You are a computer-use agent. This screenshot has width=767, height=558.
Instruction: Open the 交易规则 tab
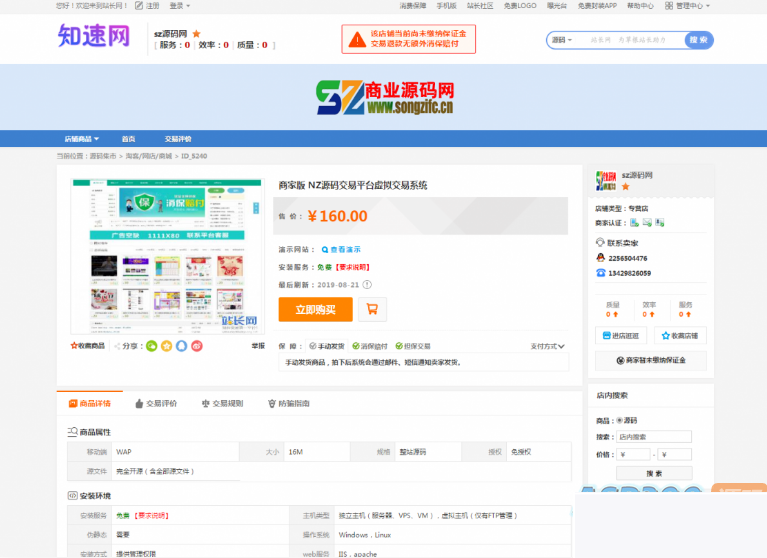(x=222, y=404)
